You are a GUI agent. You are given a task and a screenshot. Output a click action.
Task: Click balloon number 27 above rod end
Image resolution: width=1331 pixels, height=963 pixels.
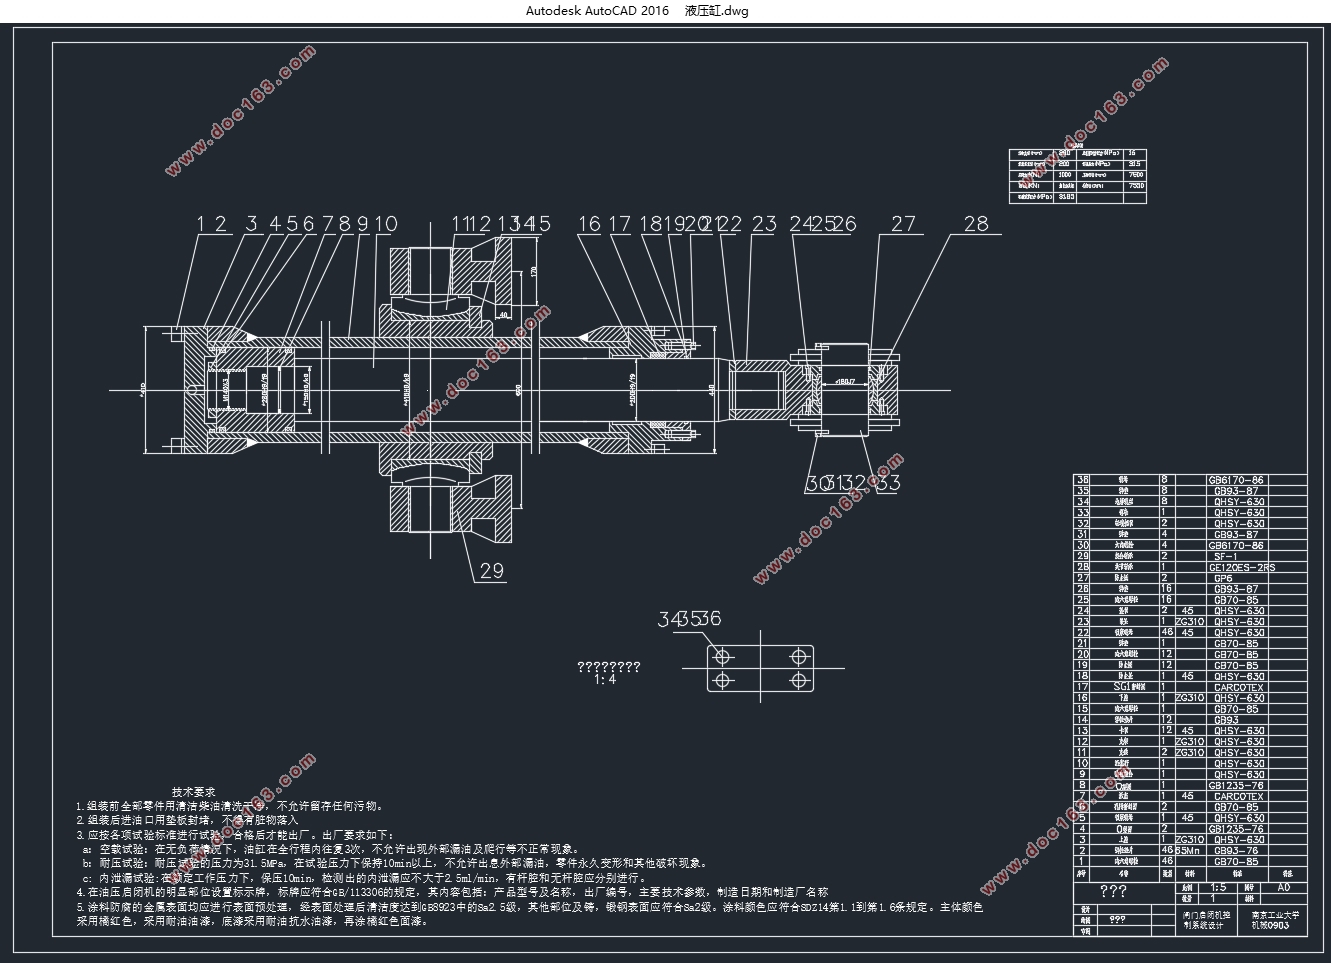click(903, 224)
